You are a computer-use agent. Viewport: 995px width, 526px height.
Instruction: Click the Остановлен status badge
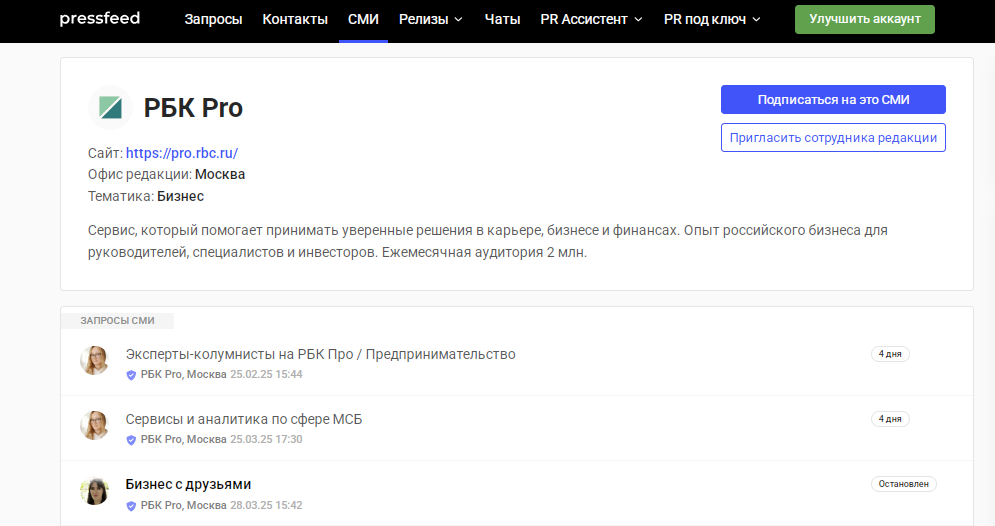pos(904,484)
